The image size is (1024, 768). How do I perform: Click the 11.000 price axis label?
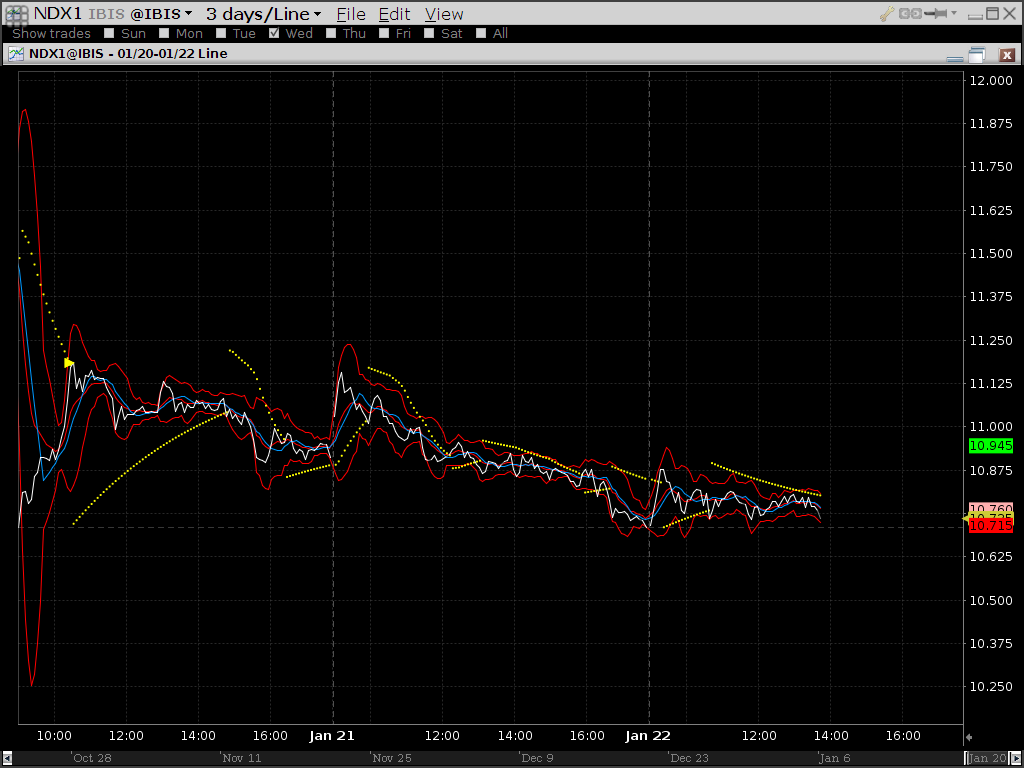coord(991,426)
